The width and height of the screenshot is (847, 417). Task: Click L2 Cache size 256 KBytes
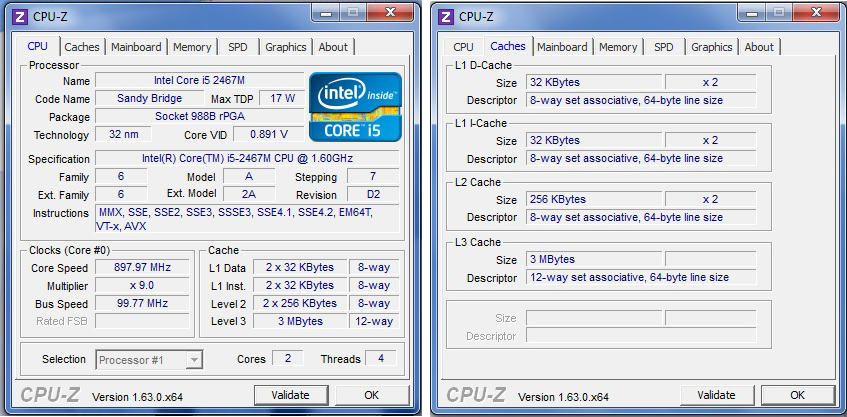click(x=594, y=199)
